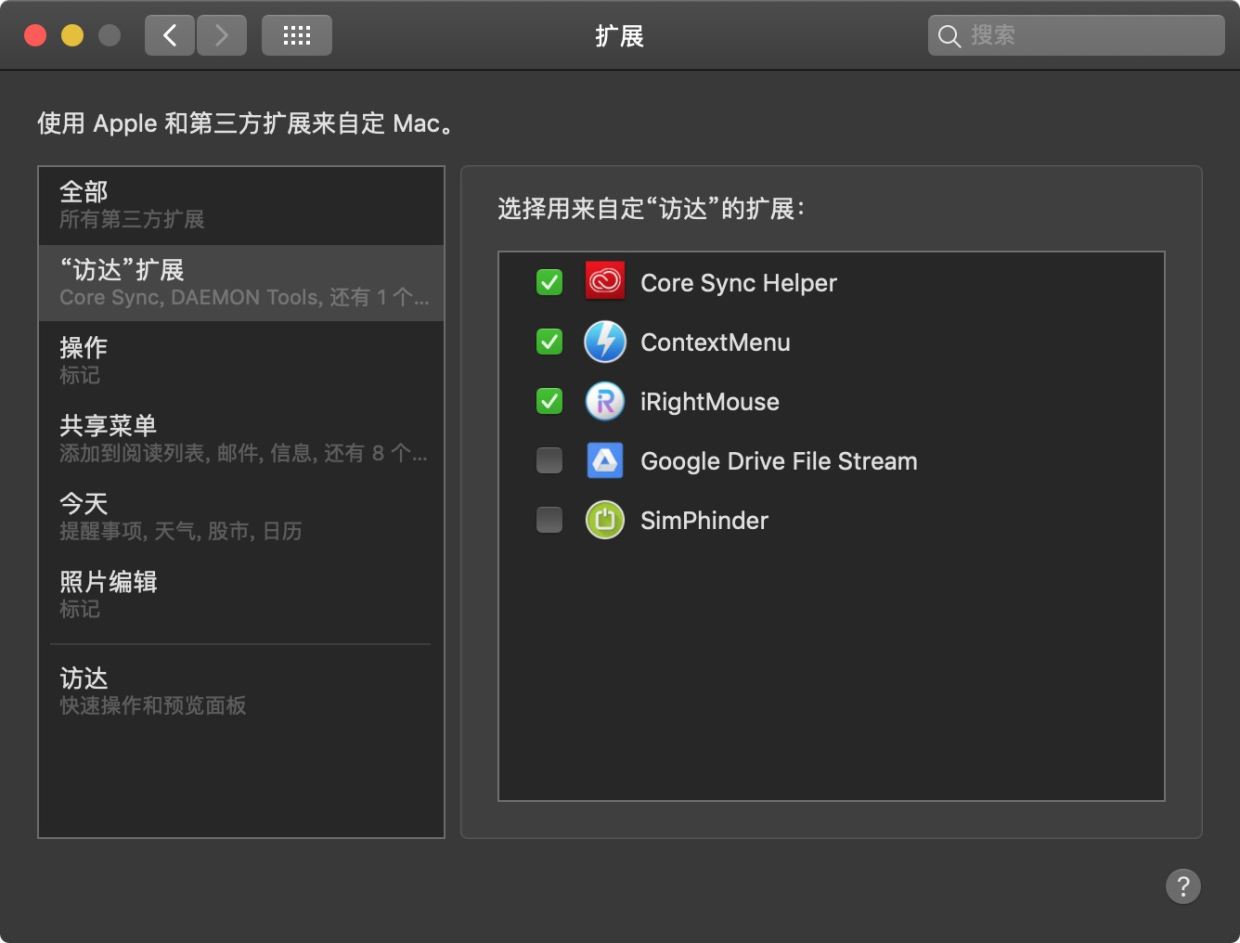Click the iRightMouse app icon
The height and width of the screenshot is (943, 1240).
pos(605,401)
